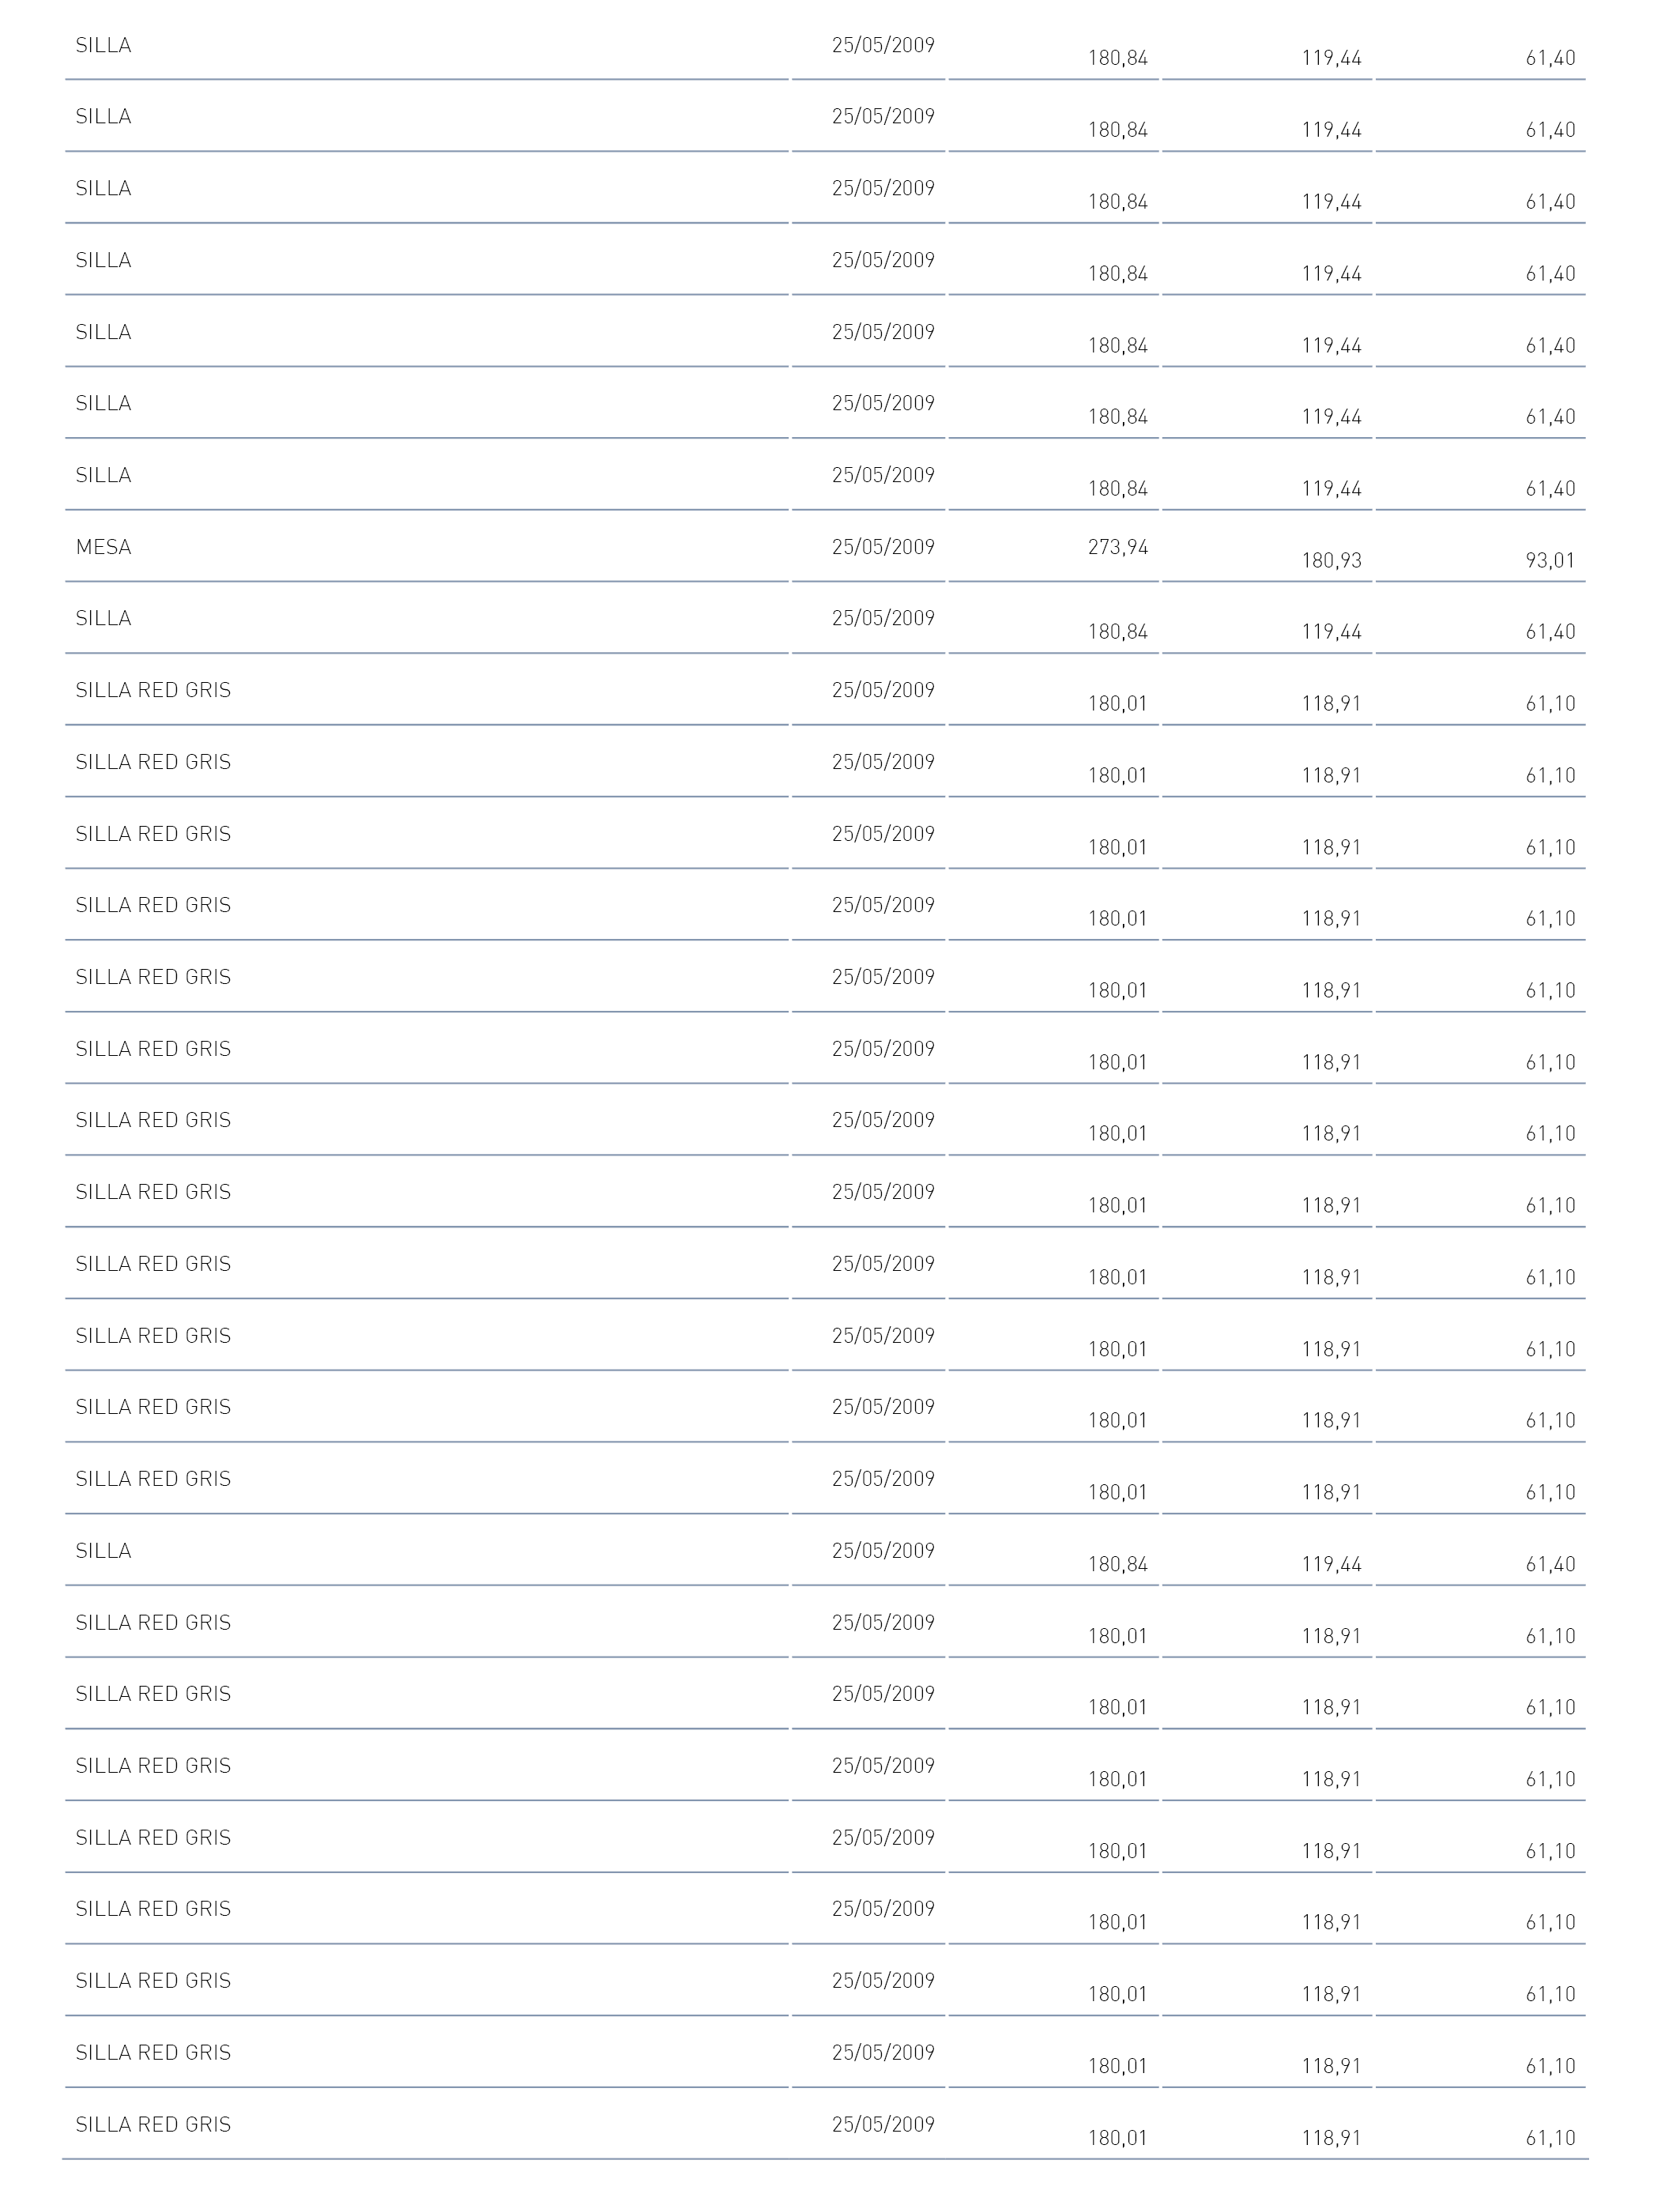Click 180,01 in first SILLA RED GRIS row
This screenshot has width=1680, height=2194.
1118,704
